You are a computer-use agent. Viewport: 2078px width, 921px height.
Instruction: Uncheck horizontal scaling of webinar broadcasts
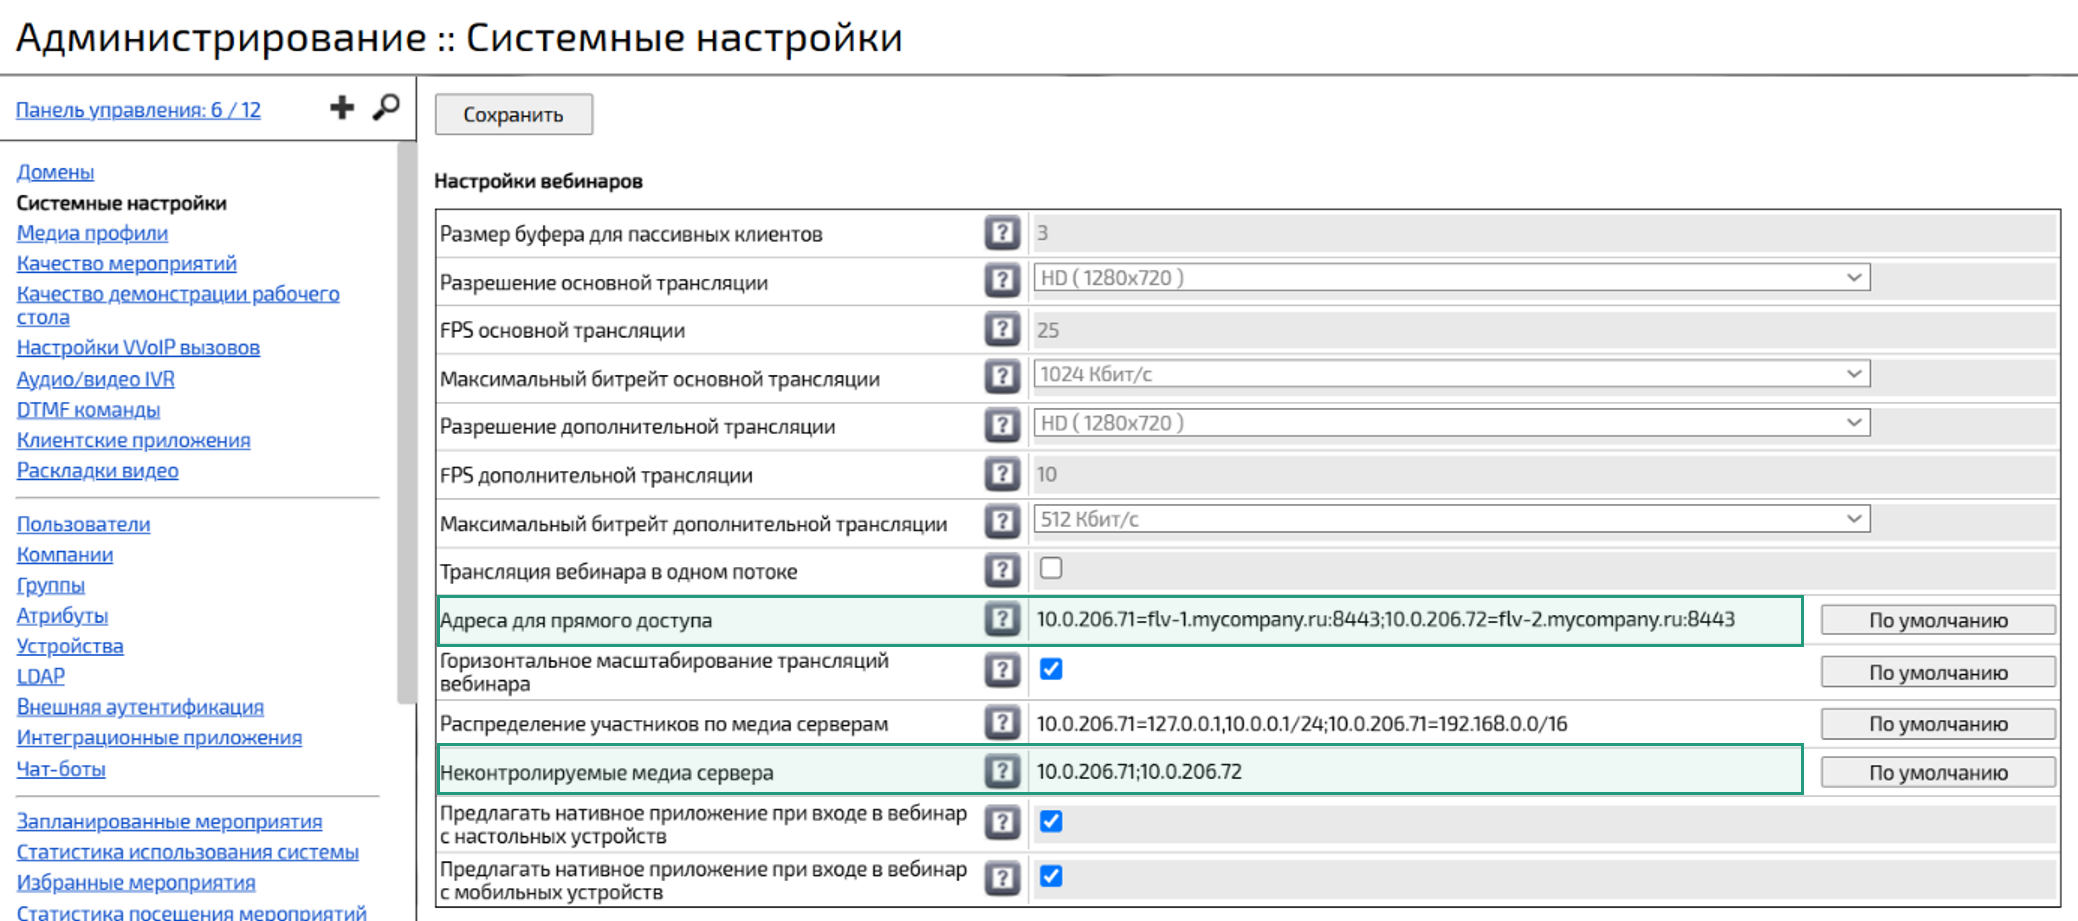click(1051, 669)
